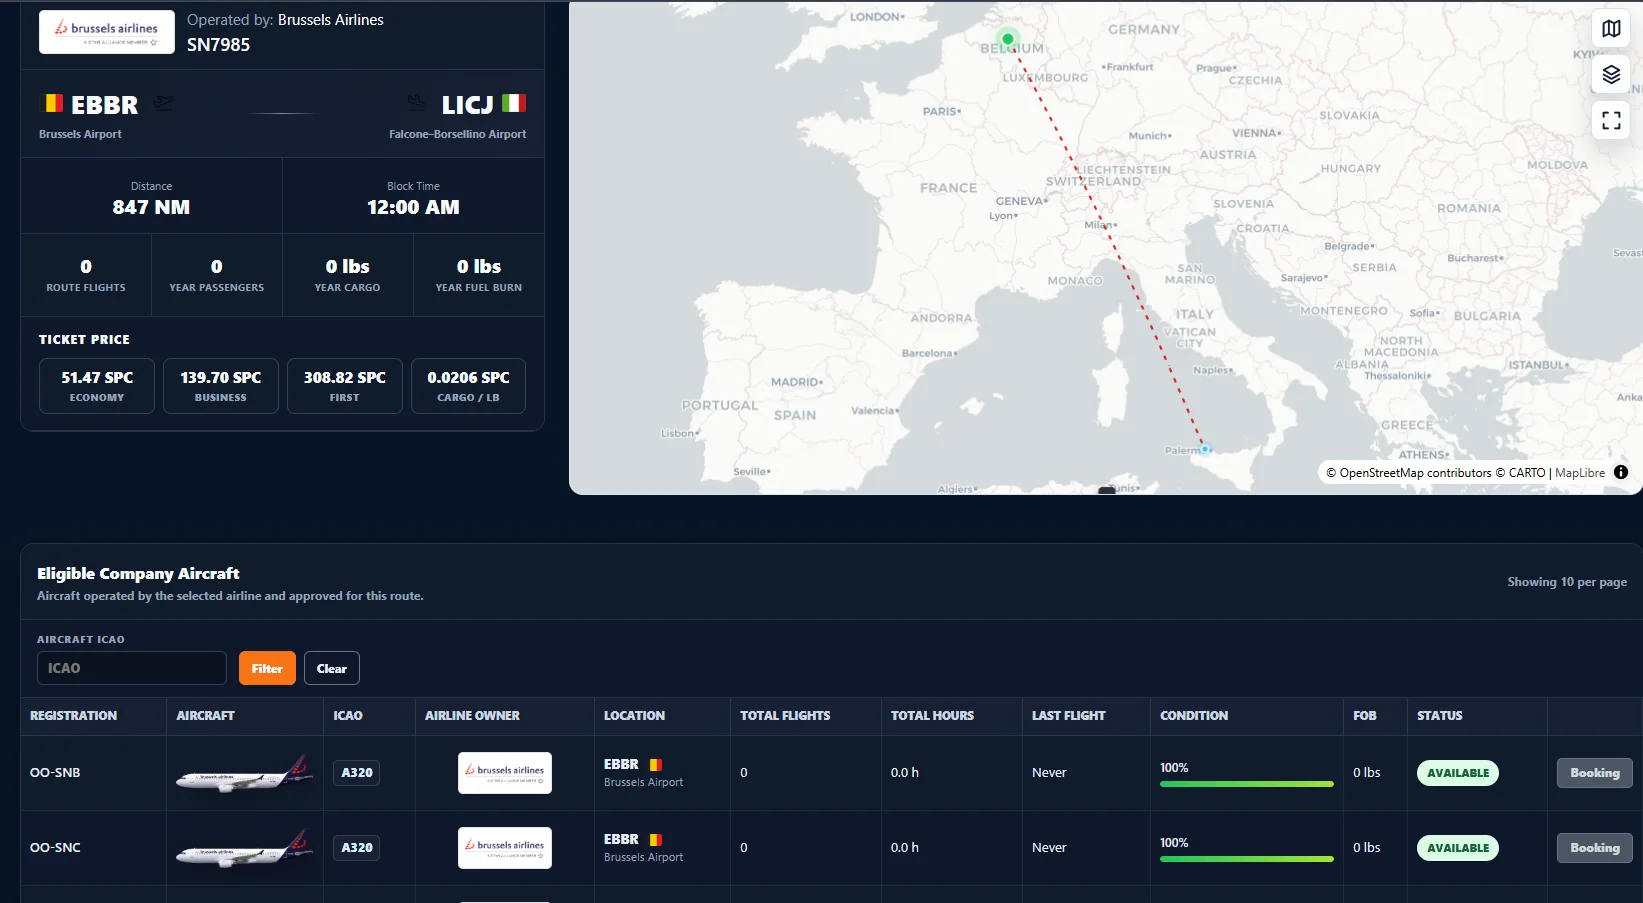Click the ICAO column header
1643x903 pixels.
click(348, 716)
